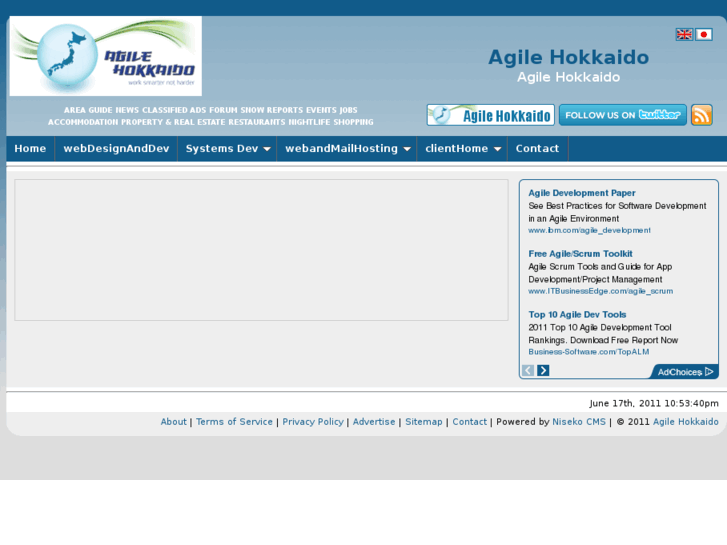Click the empty gray content panel
This screenshot has height=545, width=727.
point(261,250)
